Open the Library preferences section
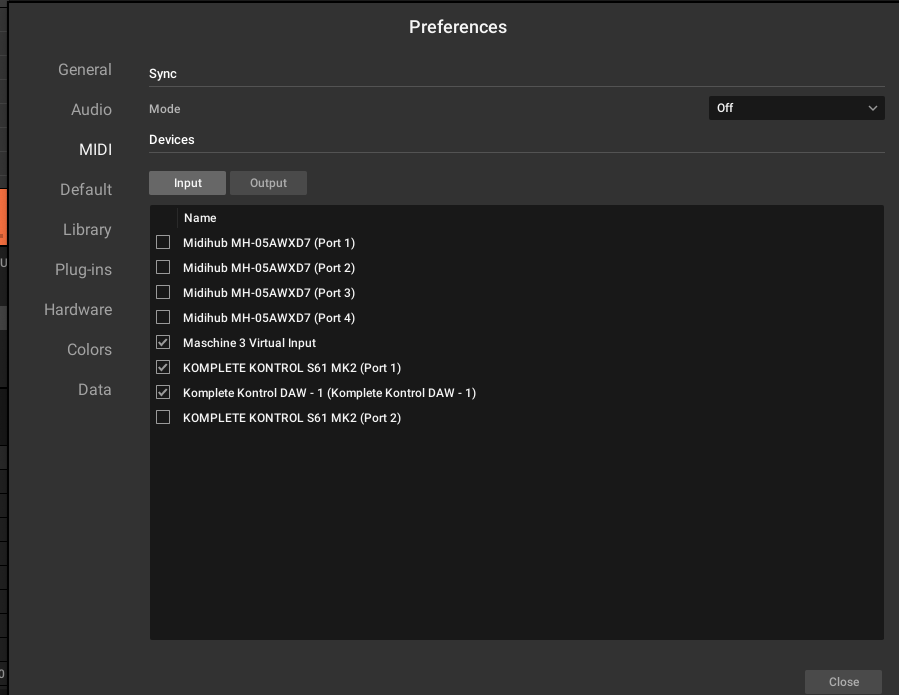The height and width of the screenshot is (695, 899). pos(87,229)
